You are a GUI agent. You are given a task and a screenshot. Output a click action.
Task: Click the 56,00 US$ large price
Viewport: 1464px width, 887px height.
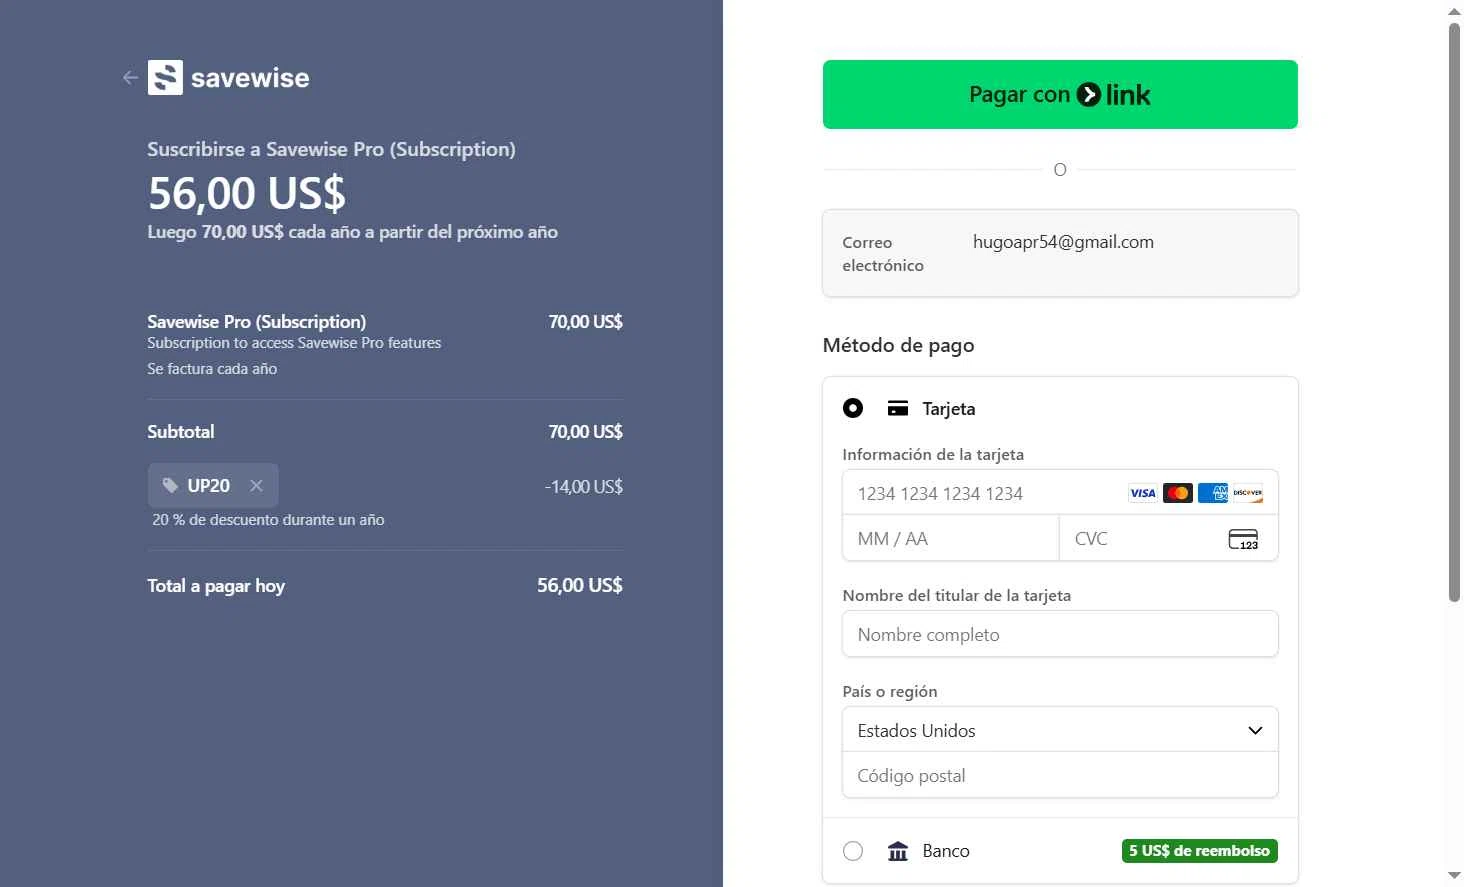point(247,193)
